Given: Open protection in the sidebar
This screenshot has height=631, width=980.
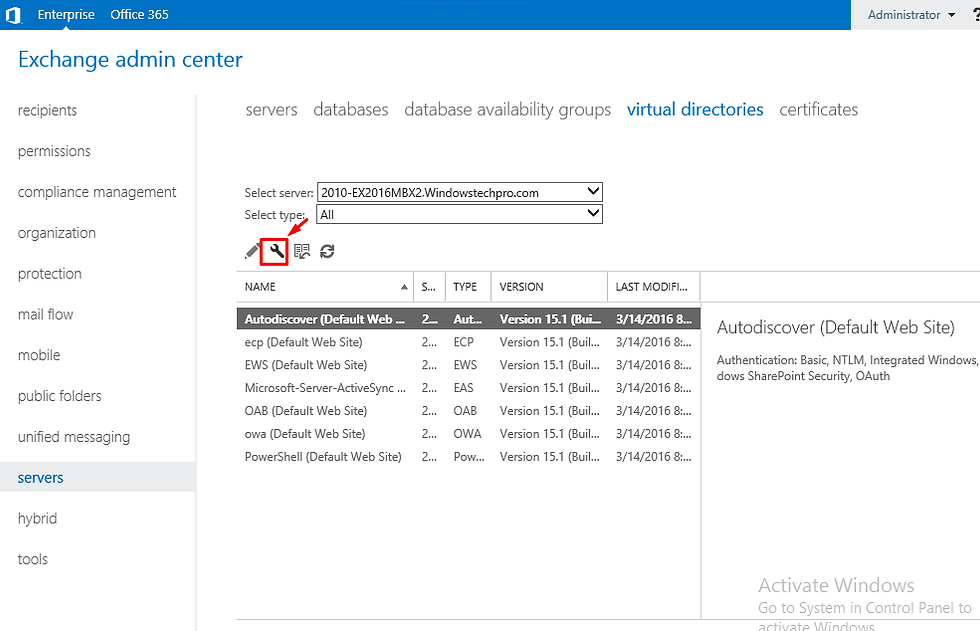Looking at the screenshot, I should [50, 274].
